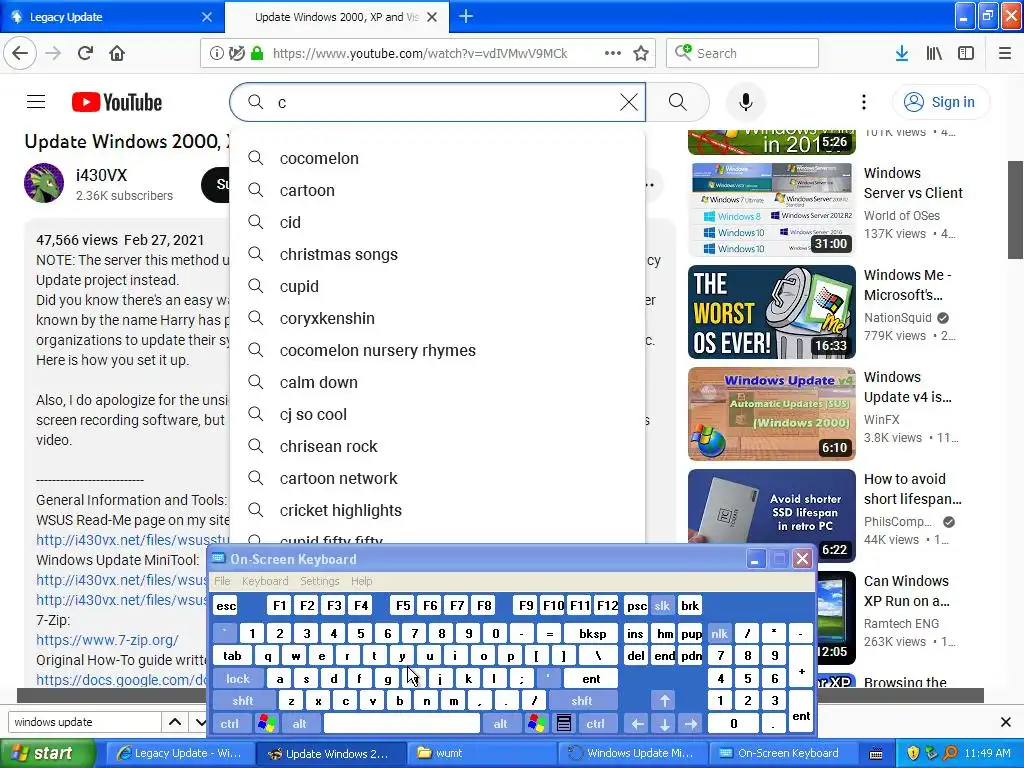The image size is (1024, 768).
Task: Clear the YouTube search box text
Action: click(x=629, y=102)
